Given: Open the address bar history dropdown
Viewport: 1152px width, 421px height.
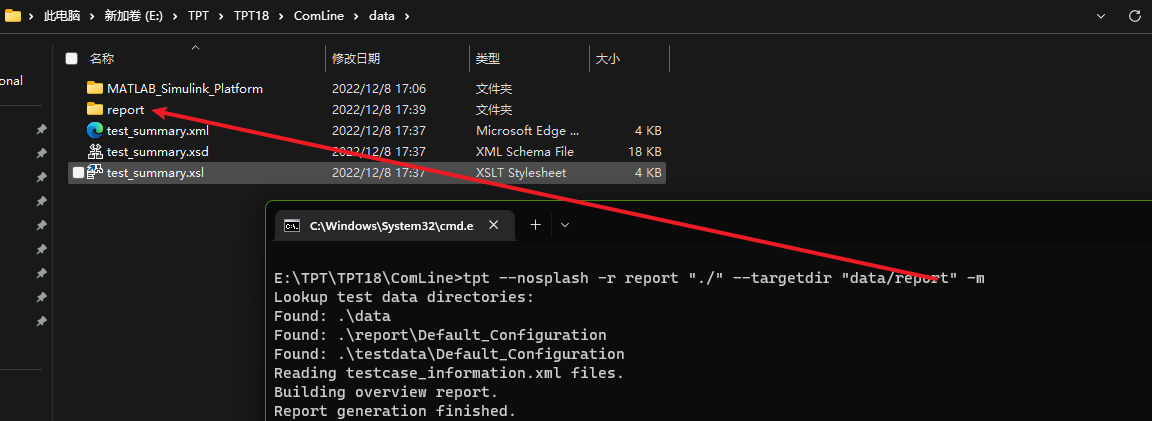Looking at the screenshot, I should (x=1101, y=15).
